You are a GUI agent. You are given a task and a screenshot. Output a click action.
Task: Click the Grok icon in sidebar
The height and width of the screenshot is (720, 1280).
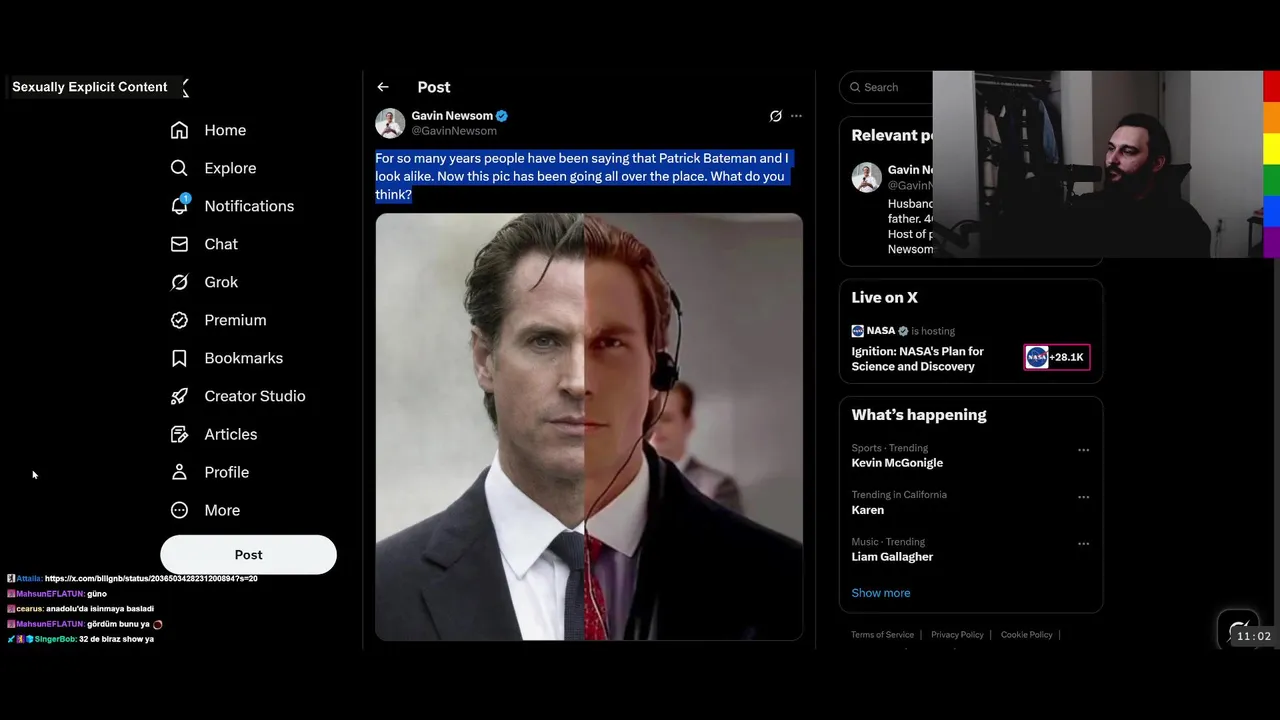point(179,282)
